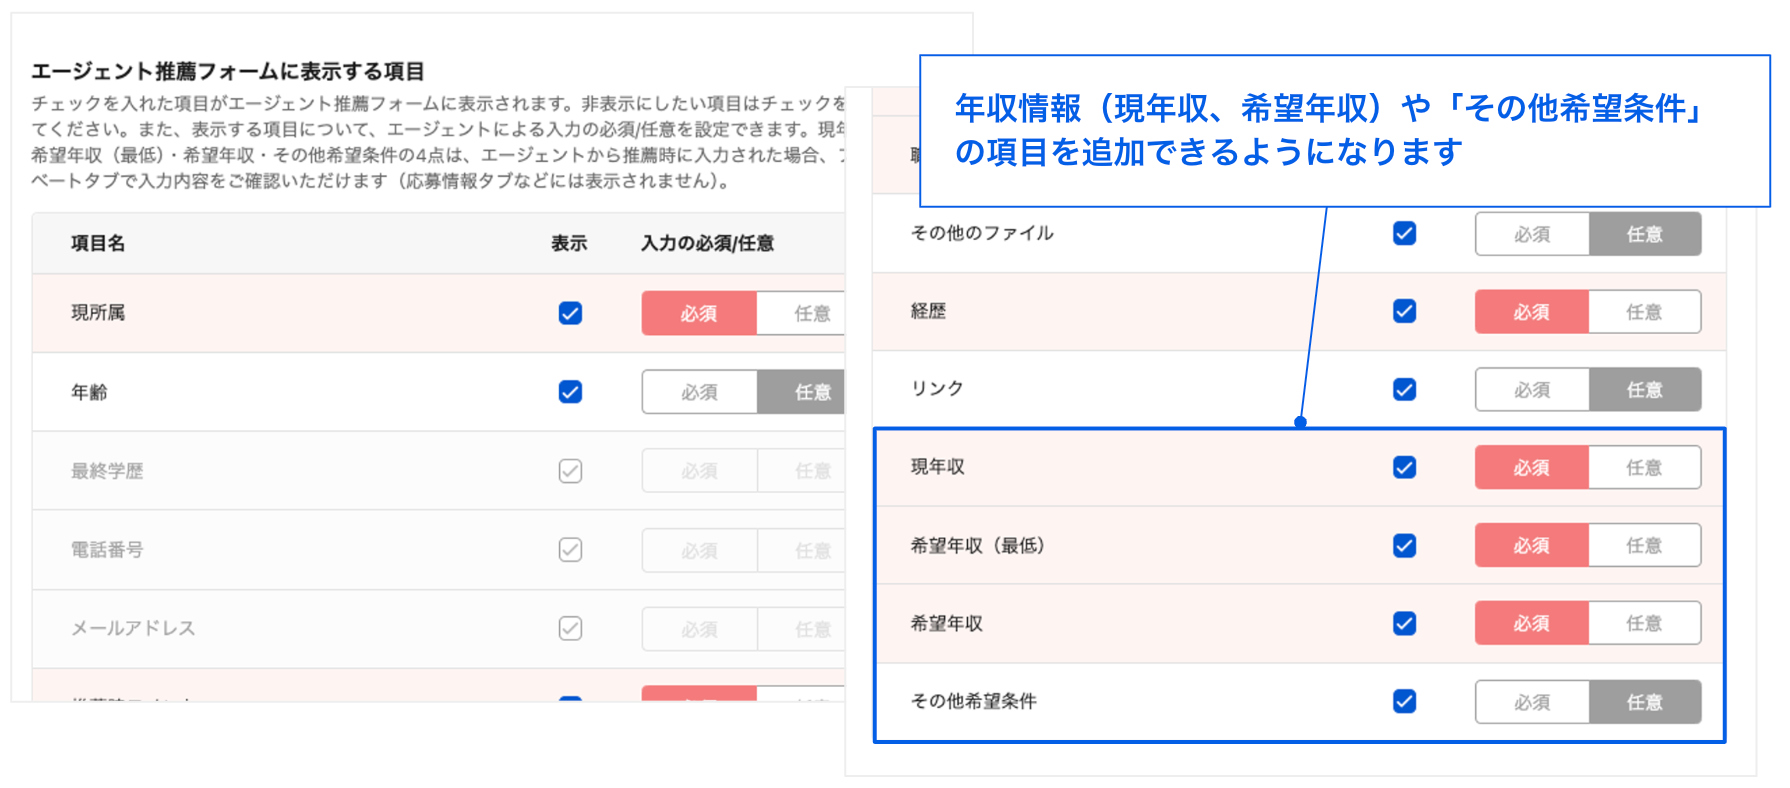Click the メールアドレス display checkbox
Screen dimensions: 1790x788
(570, 628)
